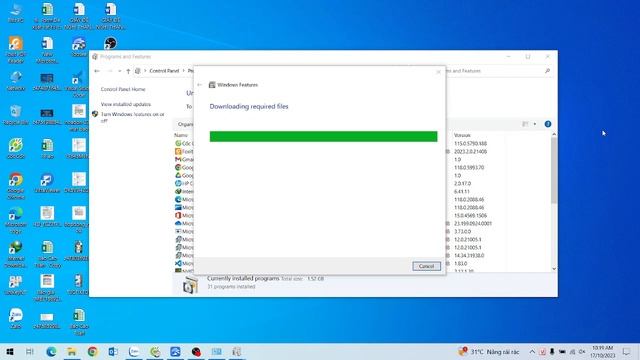Go up one level in Programs and Features

(x=128, y=71)
